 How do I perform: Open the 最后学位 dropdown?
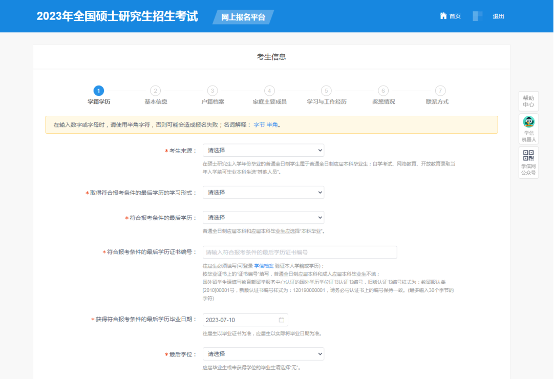point(264,354)
